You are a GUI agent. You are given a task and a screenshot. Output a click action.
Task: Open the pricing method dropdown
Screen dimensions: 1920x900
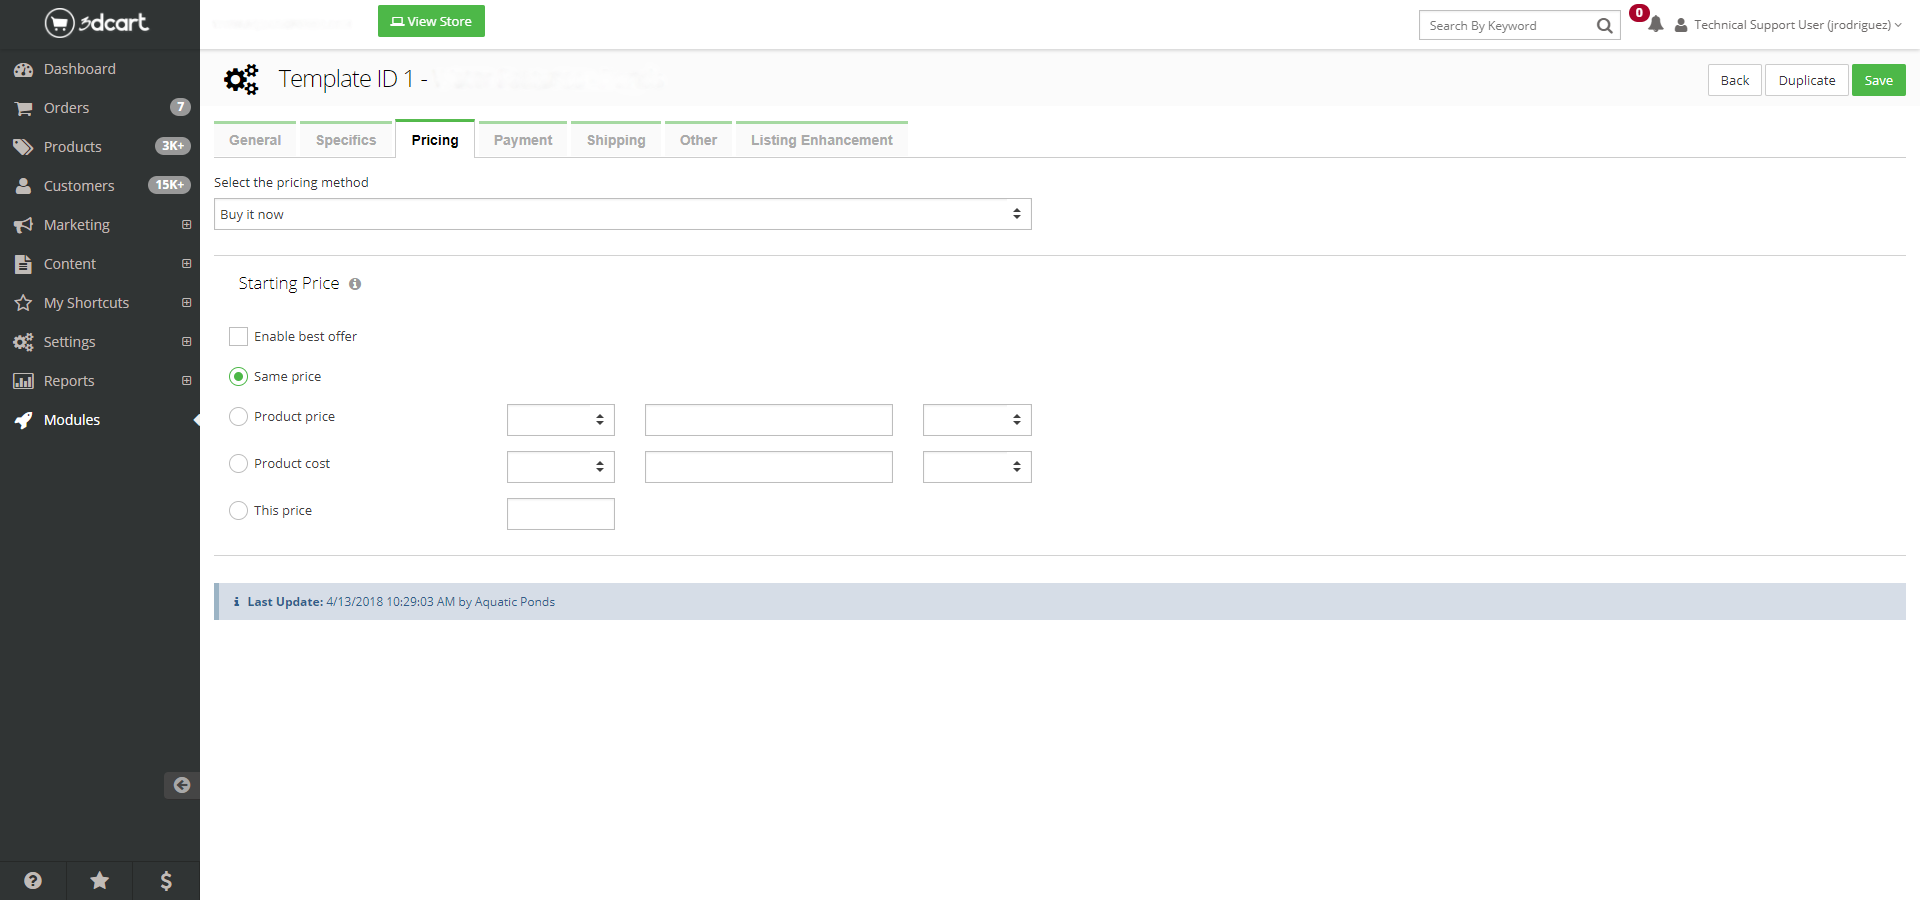coord(622,214)
